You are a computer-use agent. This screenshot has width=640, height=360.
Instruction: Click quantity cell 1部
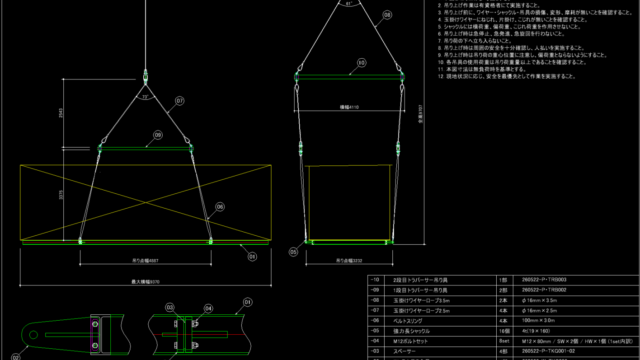503,280
